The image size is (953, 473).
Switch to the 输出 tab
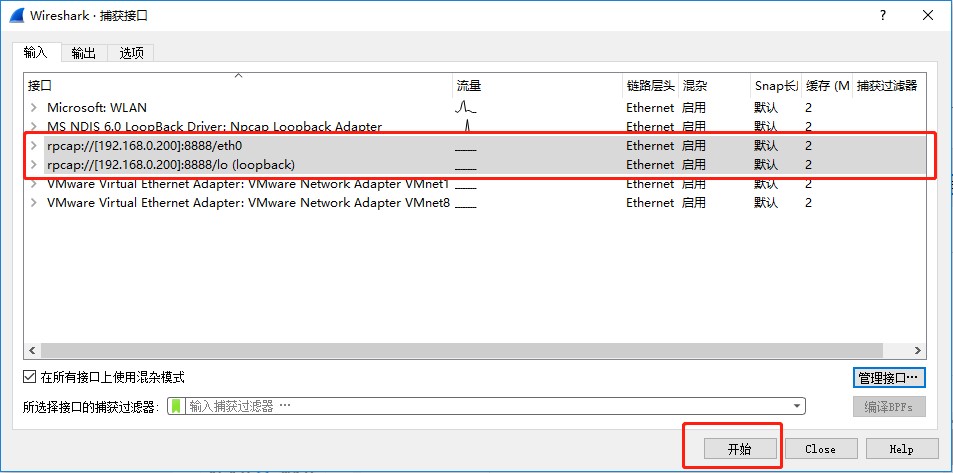tap(84, 53)
